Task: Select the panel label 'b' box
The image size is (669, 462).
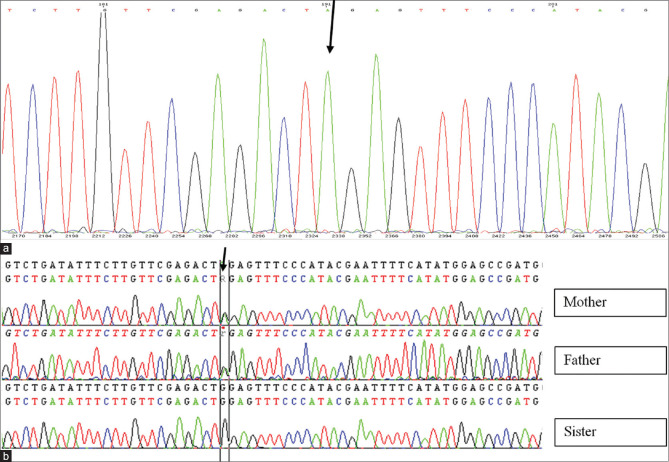Action: pos(7,456)
